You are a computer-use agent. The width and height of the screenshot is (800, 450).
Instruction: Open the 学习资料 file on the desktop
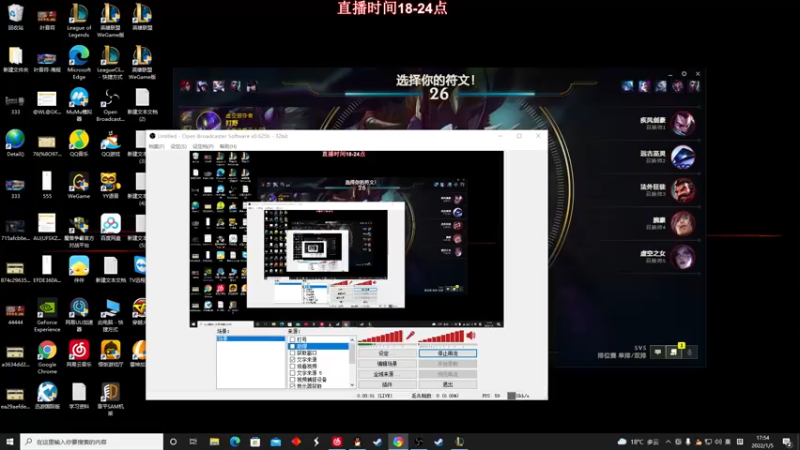[79, 396]
